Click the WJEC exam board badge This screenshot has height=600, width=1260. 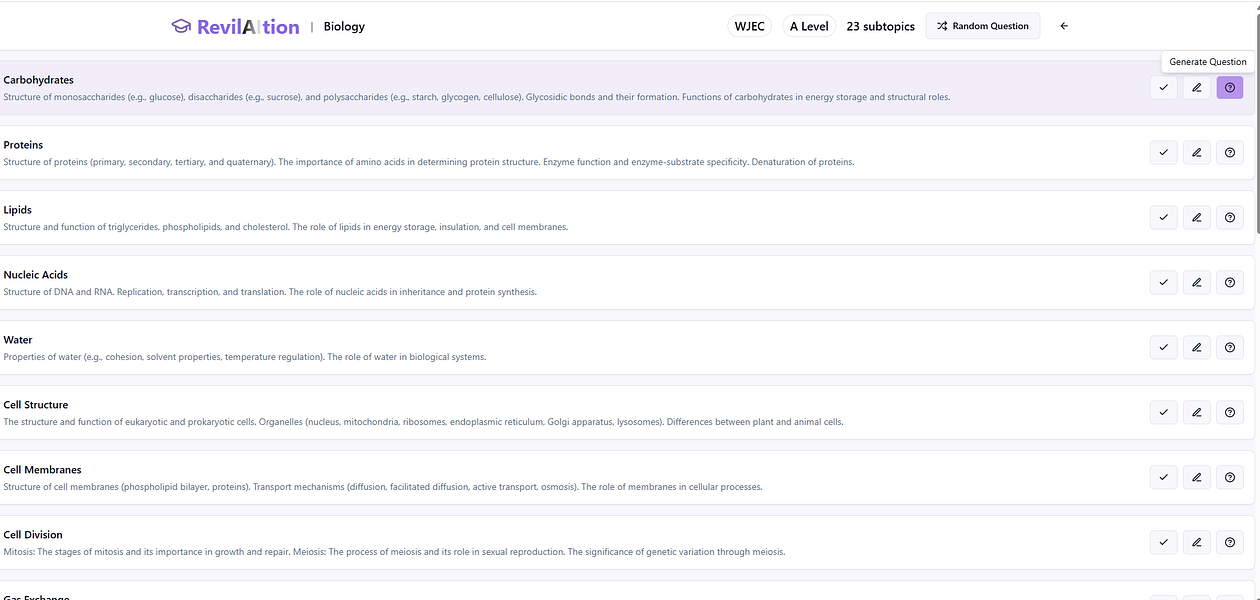(x=749, y=26)
